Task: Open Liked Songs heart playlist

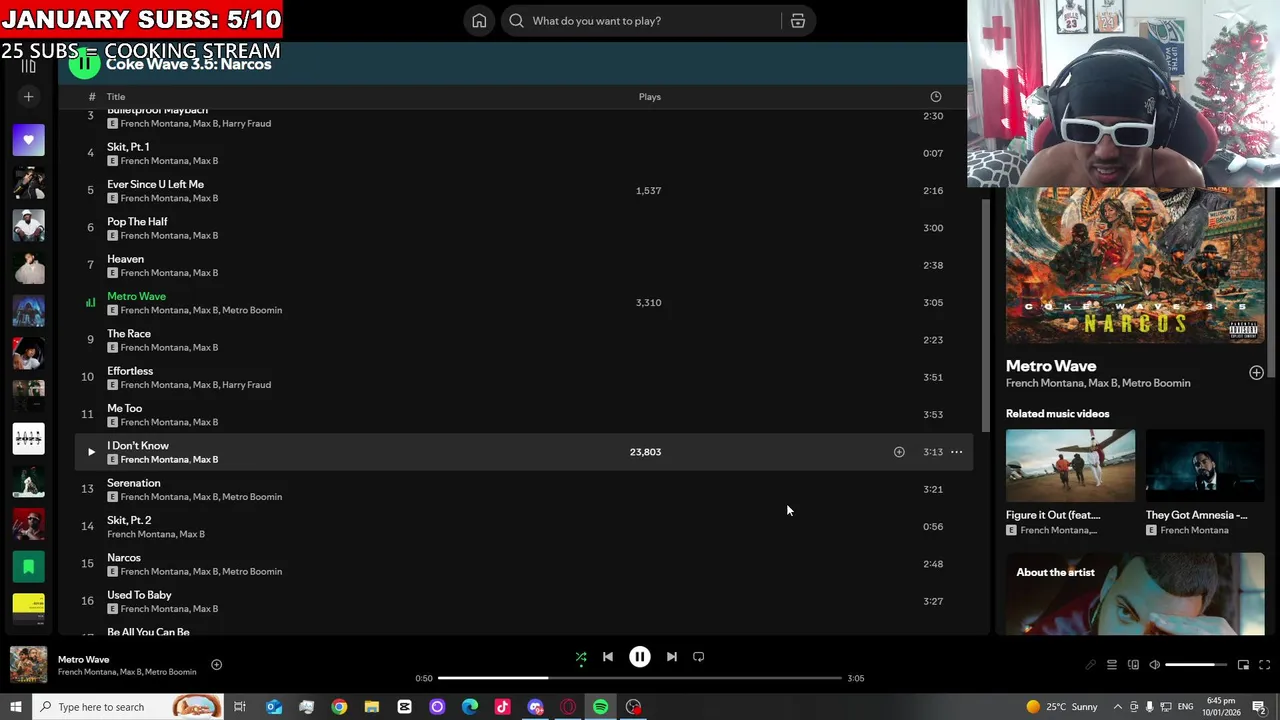Action: pyautogui.click(x=28, y=140)
